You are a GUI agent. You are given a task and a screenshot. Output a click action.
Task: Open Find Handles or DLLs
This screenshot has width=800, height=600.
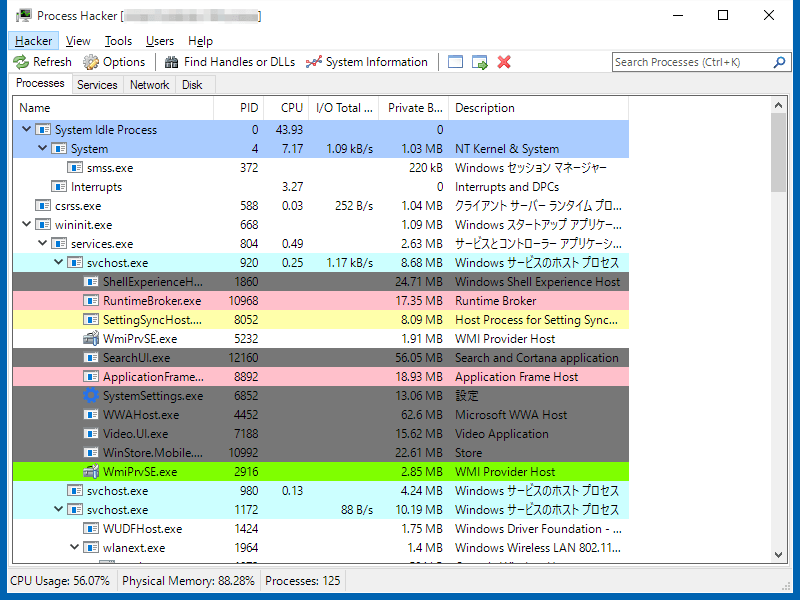(230, 62)
